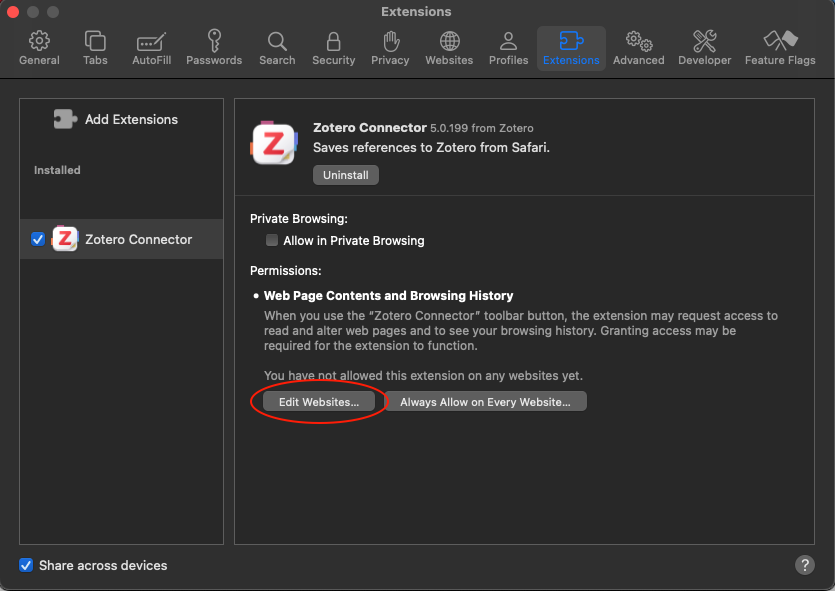Click the 'Permissions:' label
This screenshot has width=835, height=591.
[285, 270]
